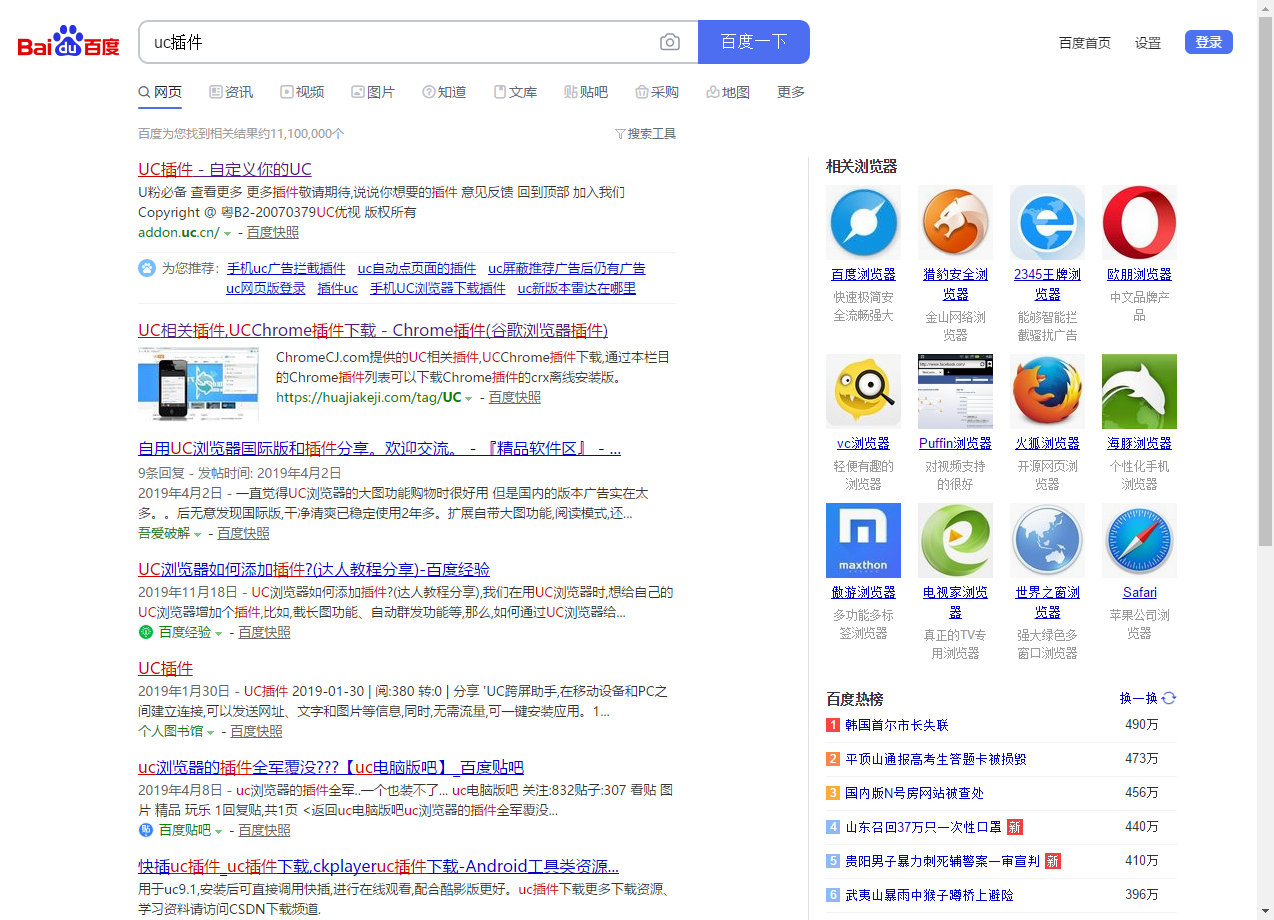Image resolution: width=1274 pixels, height=920 pixels.
Task: Open 世界之窗浏览器 globe icon
Action: pyautogui.click(x=1047, y=540)
